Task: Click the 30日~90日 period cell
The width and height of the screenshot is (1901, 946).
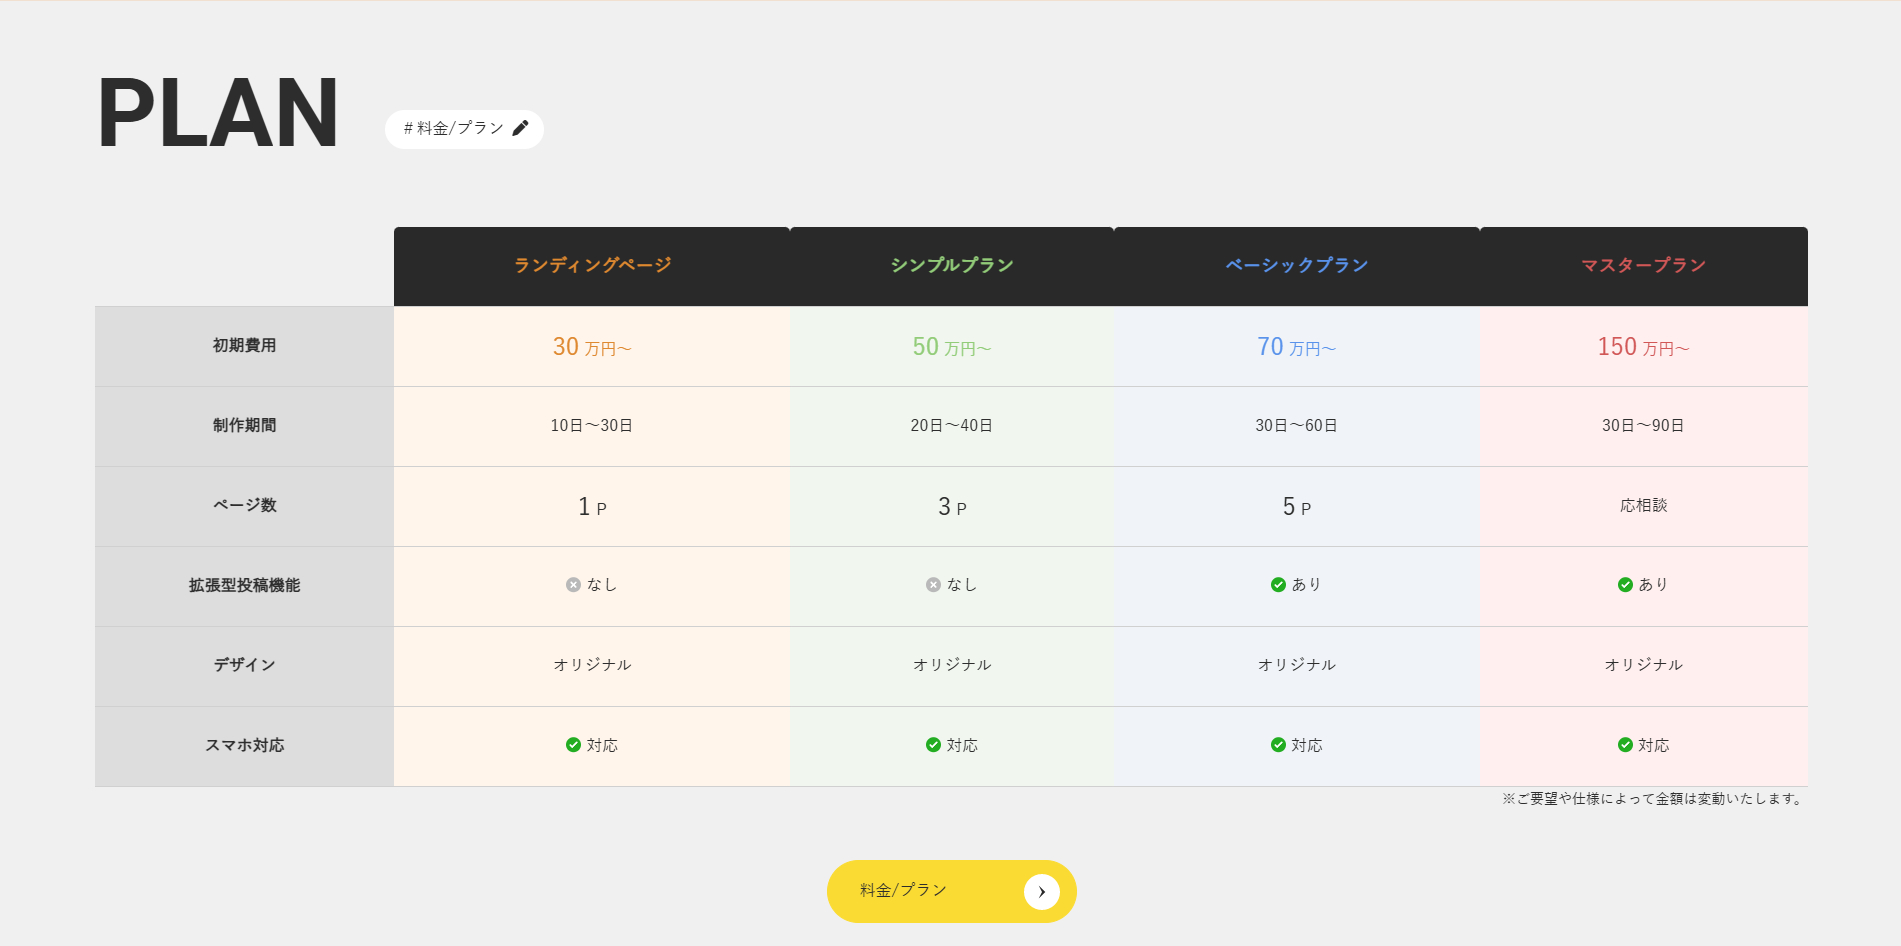Action: pyautogui.click(x=1644, y=426)
